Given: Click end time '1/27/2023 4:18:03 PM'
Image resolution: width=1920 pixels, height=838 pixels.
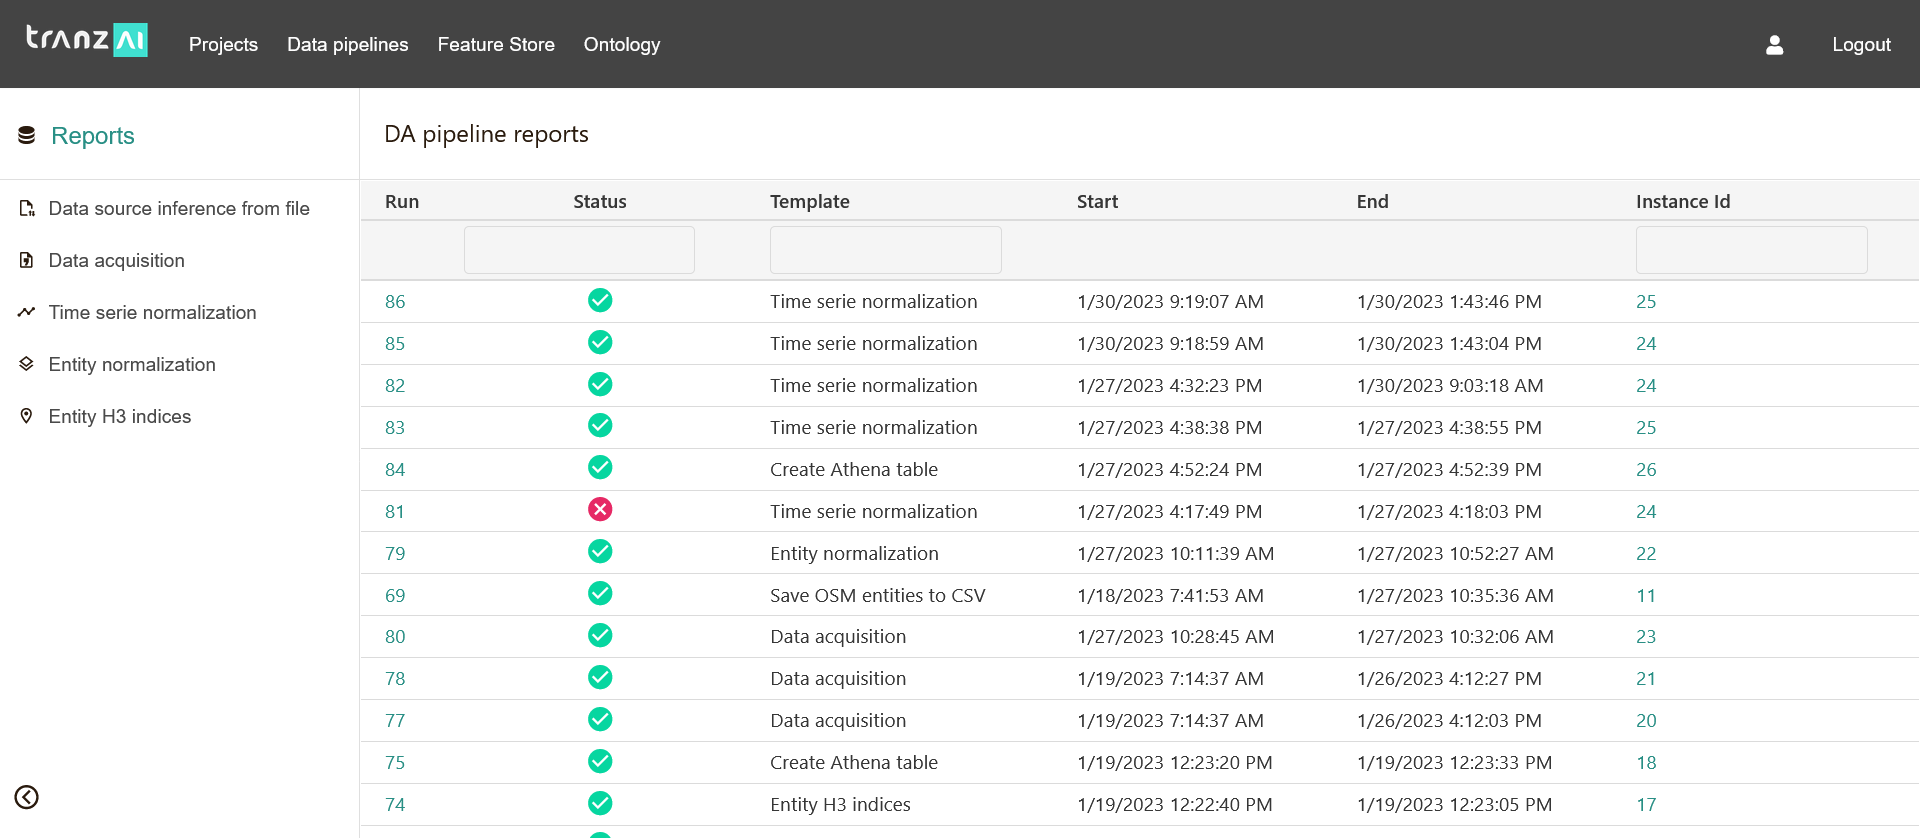Looking at the screenshot, I should pos(1449,512).
